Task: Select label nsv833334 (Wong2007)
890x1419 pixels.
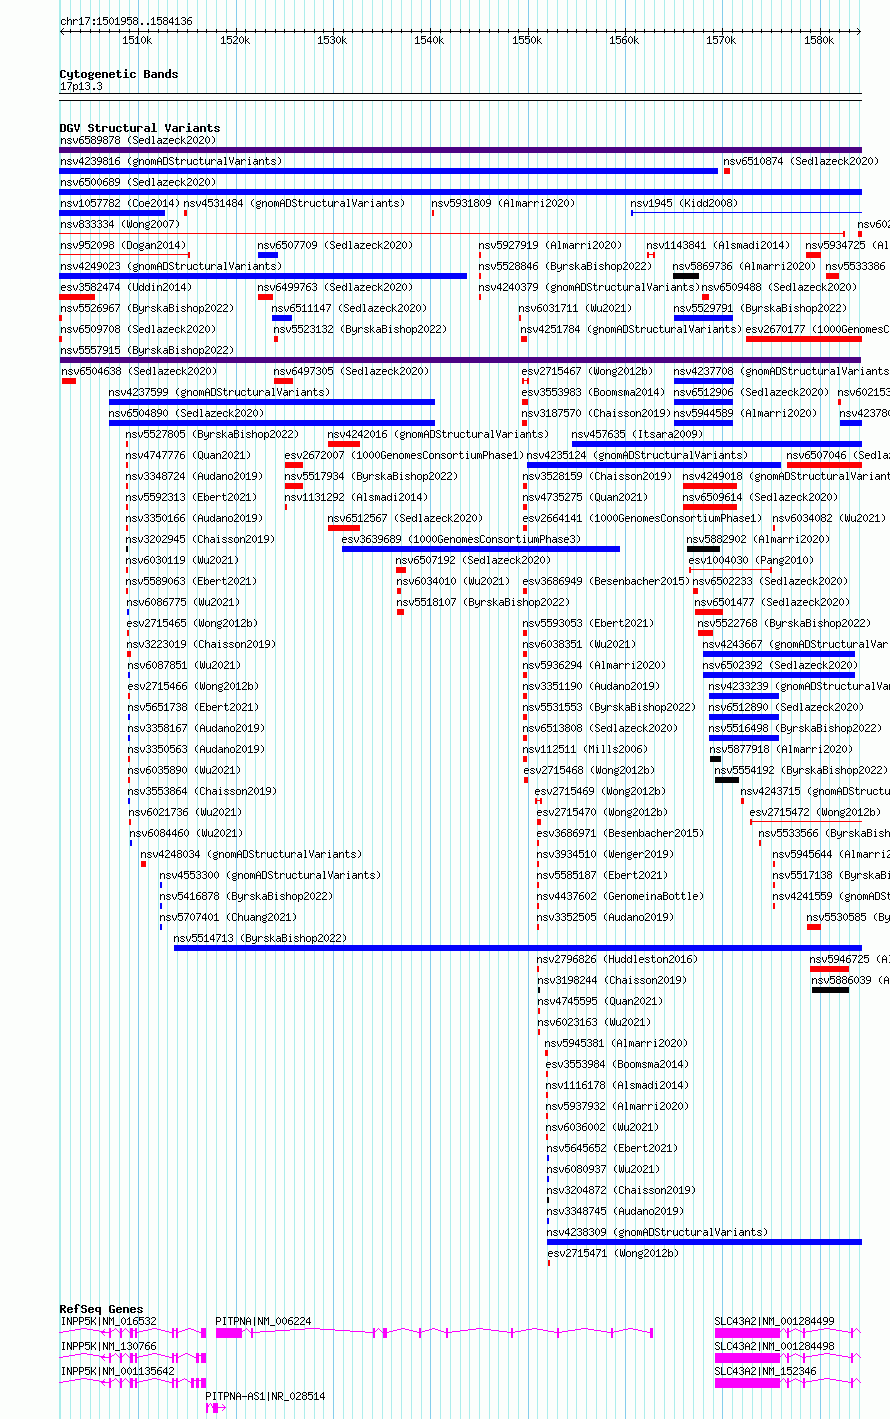Action: [x=120, y=224]
